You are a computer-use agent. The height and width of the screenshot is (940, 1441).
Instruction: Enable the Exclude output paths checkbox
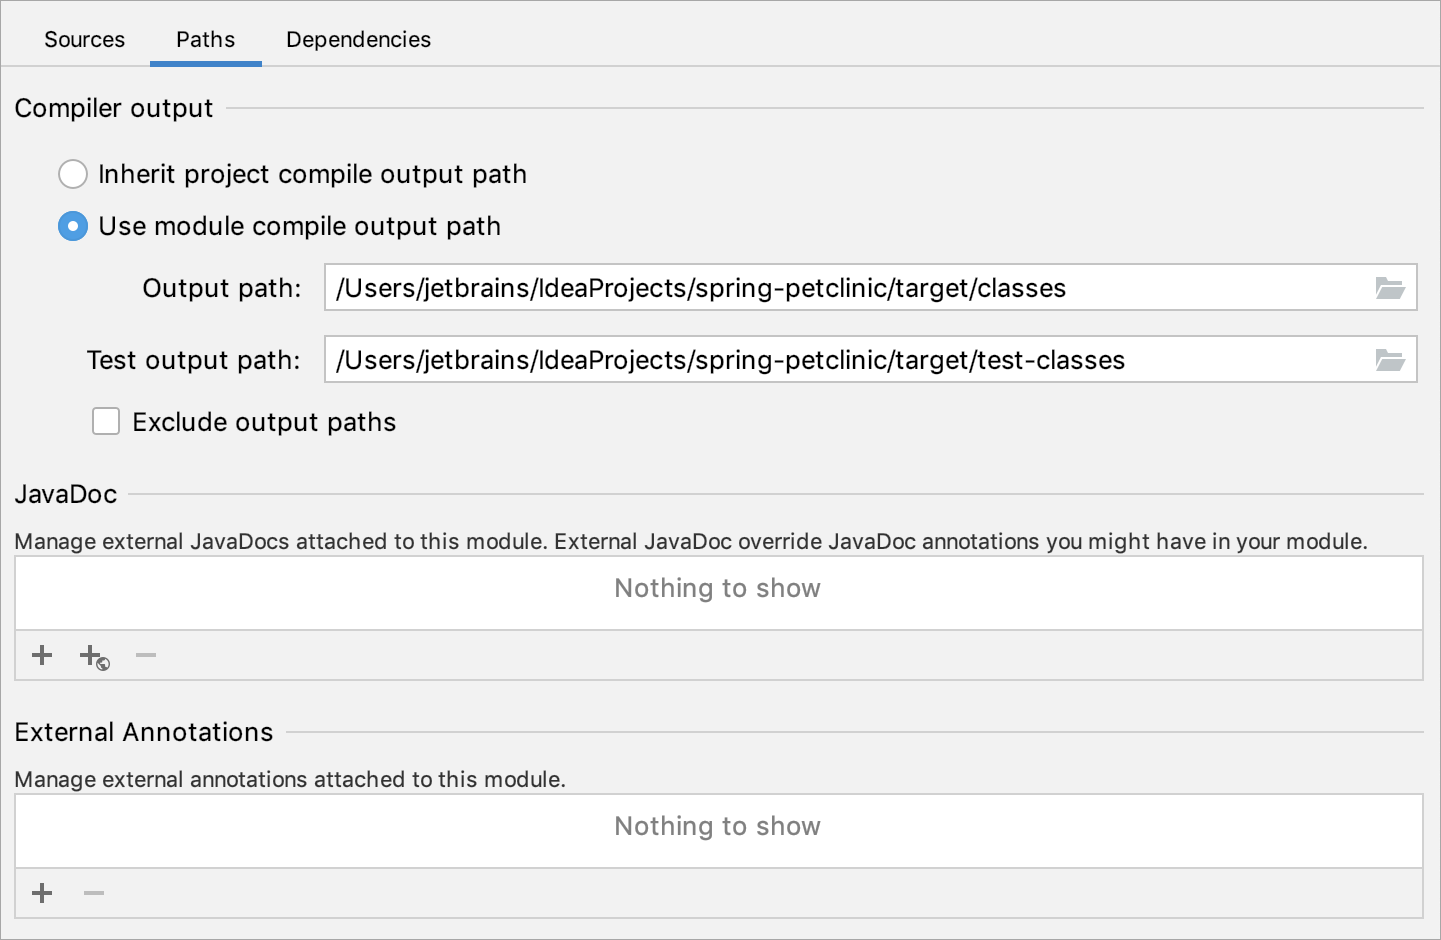(x=105, y=421)
